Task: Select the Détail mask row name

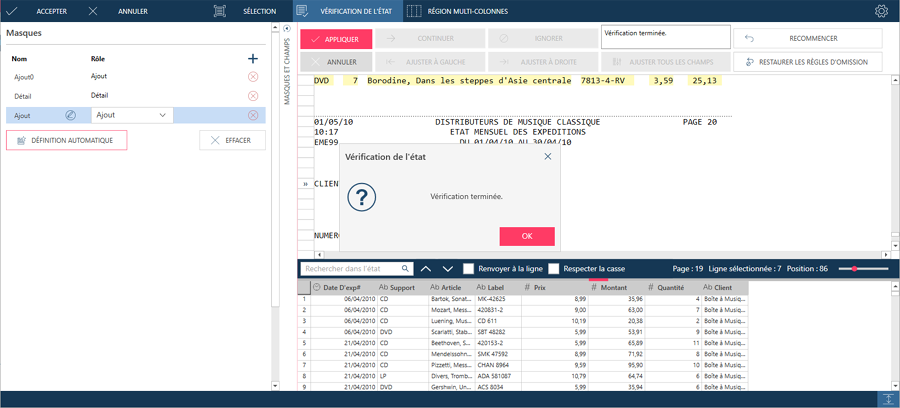Action: click(22, 96)
